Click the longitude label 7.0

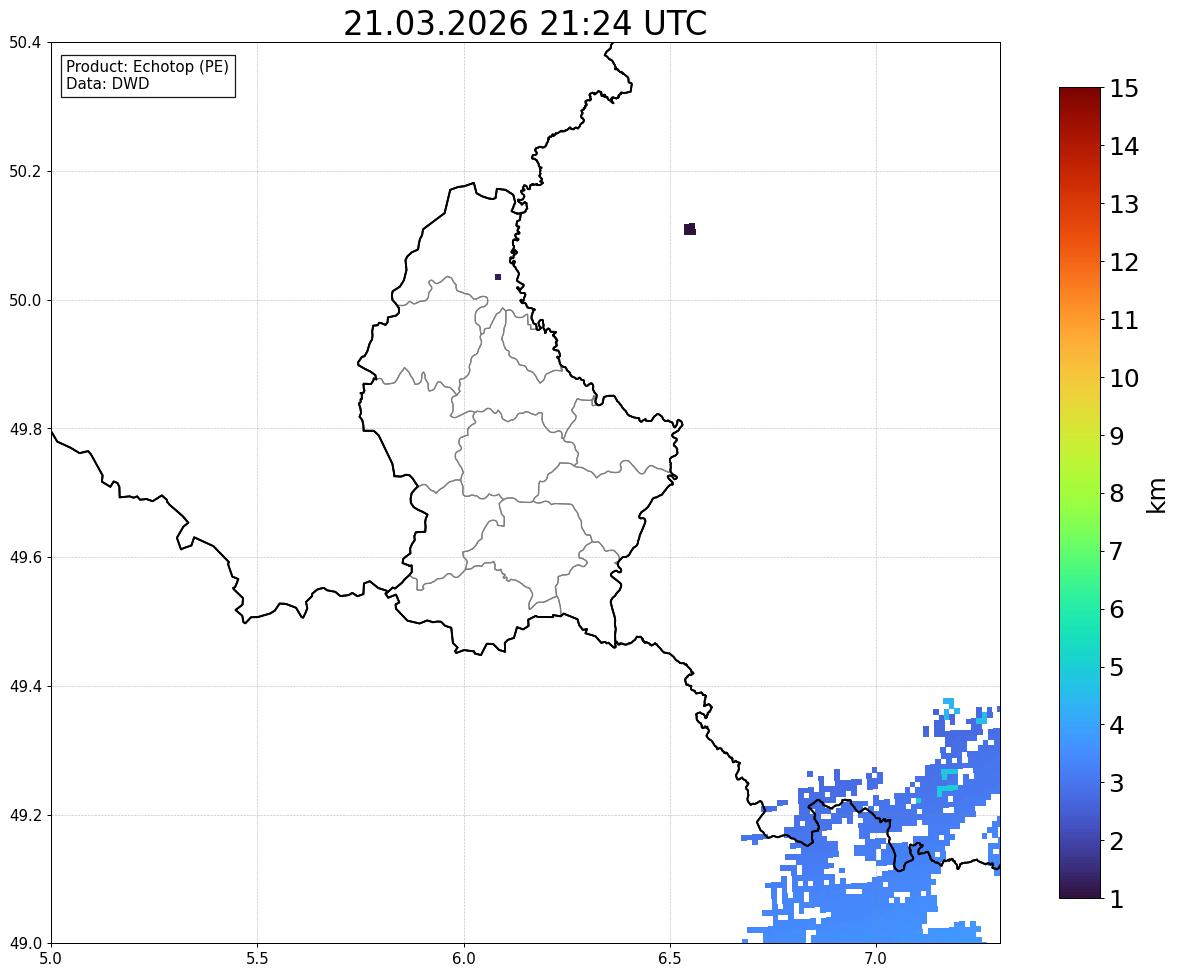click(x=876, y=959)
